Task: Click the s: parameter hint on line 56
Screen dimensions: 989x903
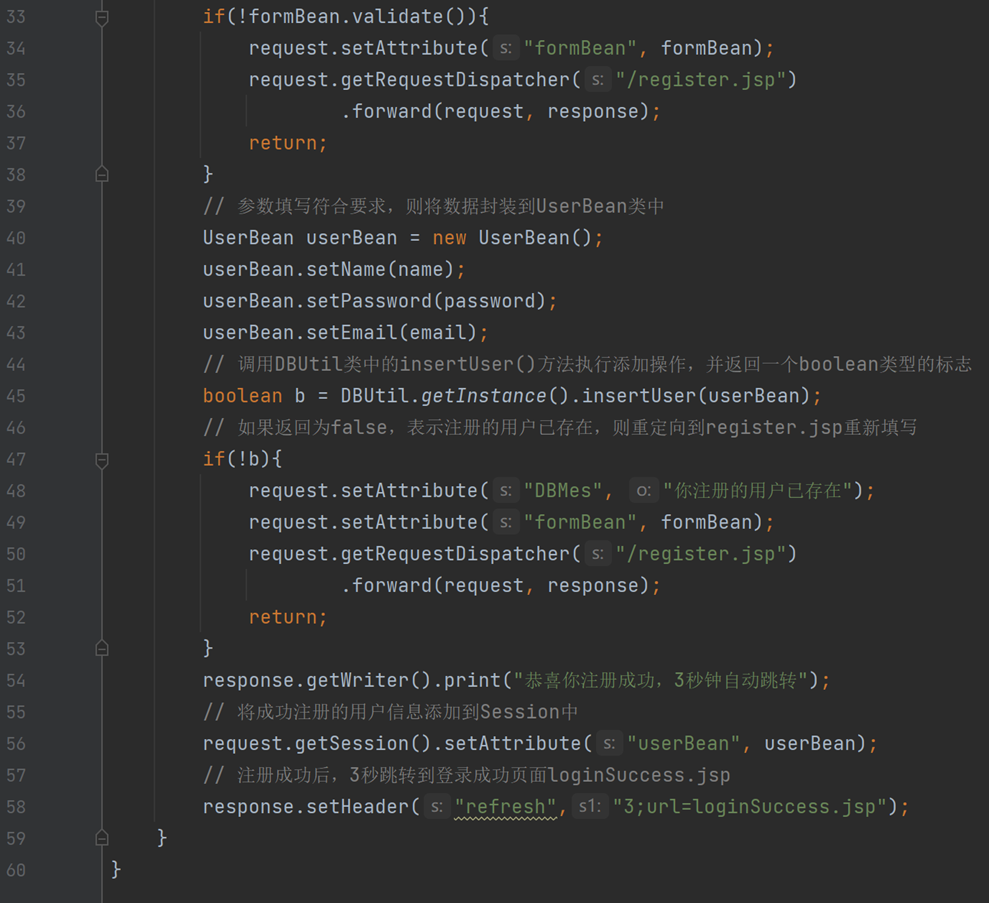Action: [x=609, y=743]
